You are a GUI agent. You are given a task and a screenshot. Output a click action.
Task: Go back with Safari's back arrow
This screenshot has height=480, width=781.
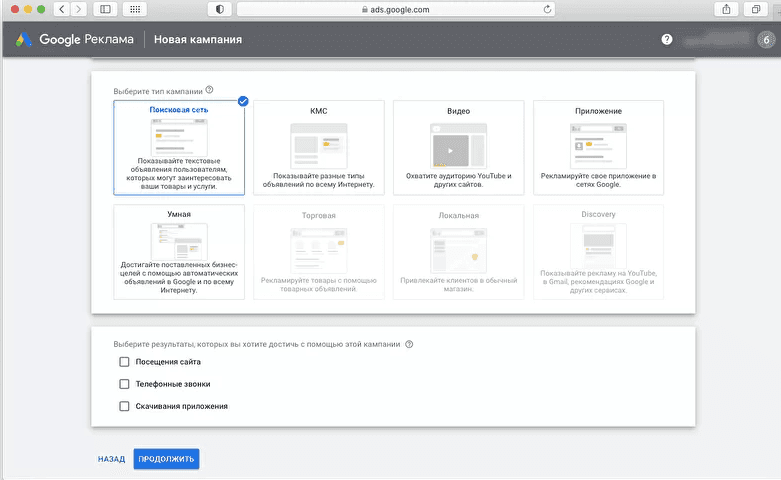(62, 9)
